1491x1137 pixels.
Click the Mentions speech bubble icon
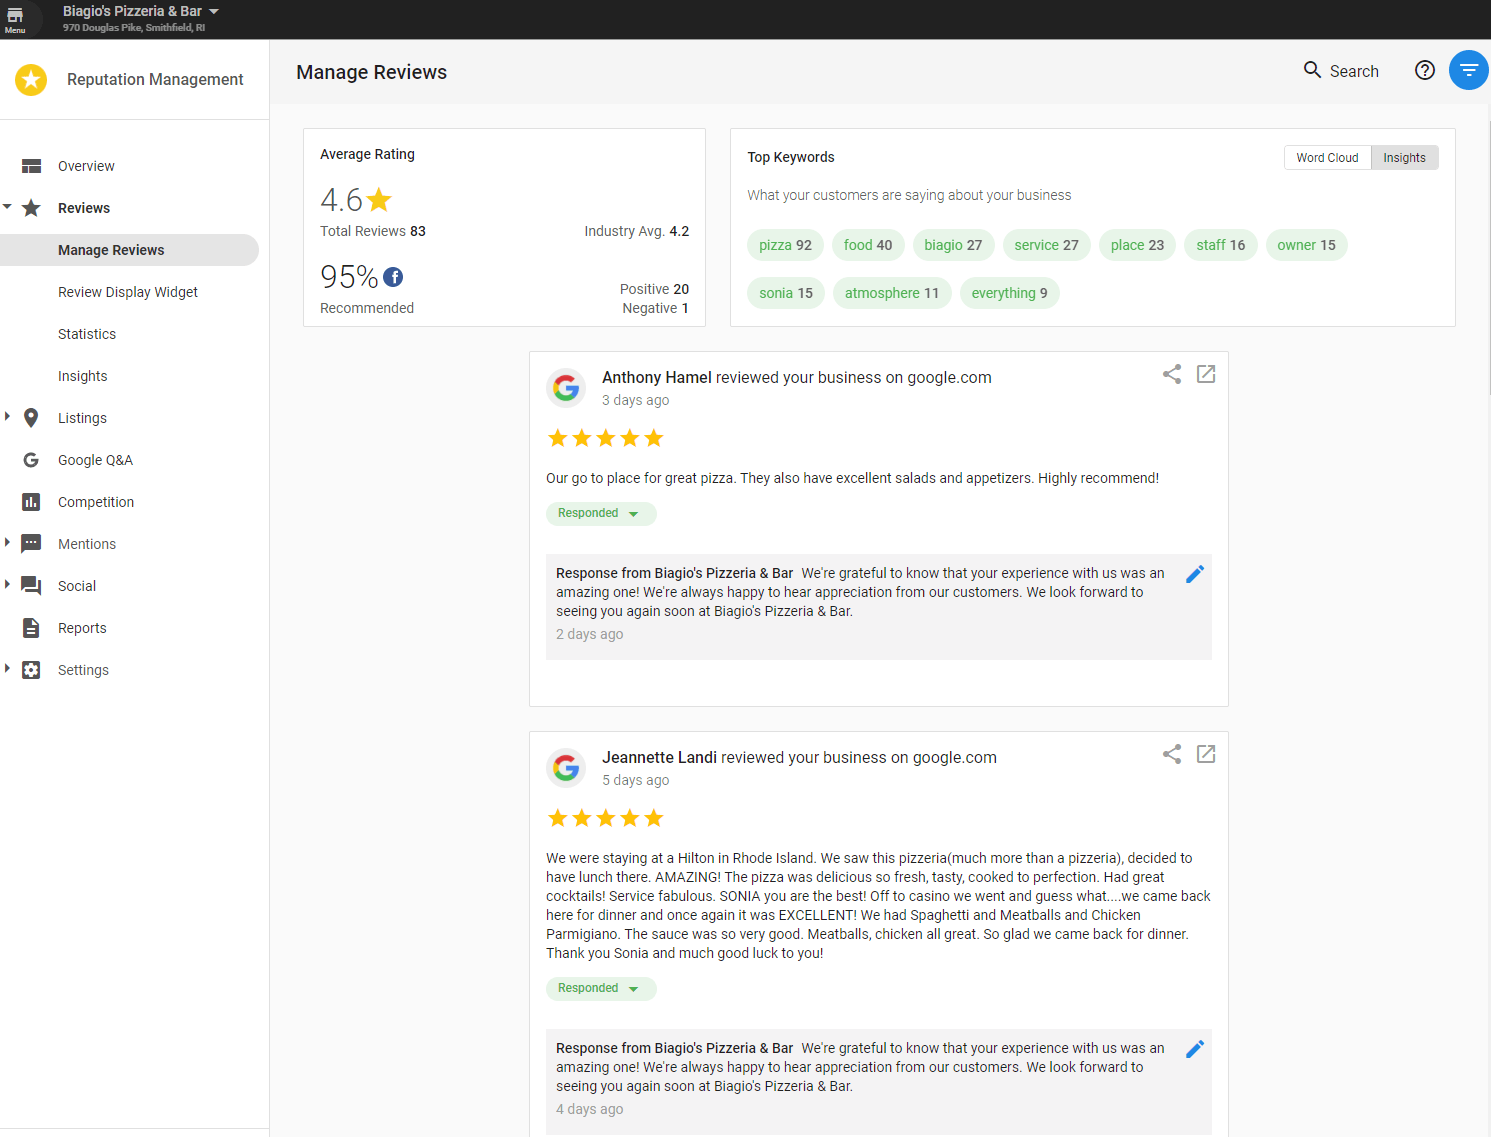(x=31, y=544)
